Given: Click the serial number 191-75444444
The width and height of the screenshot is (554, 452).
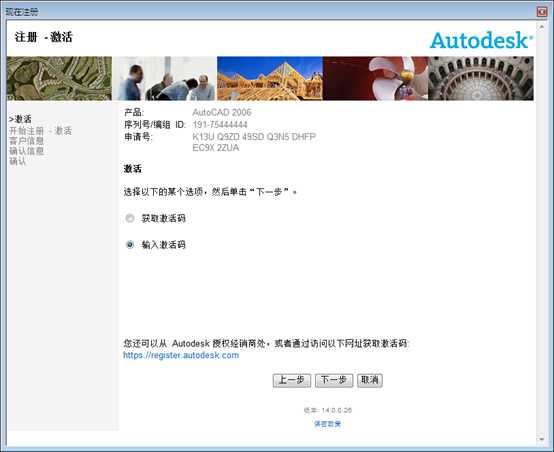Looking at the screenshot, I should pos(220,124).
